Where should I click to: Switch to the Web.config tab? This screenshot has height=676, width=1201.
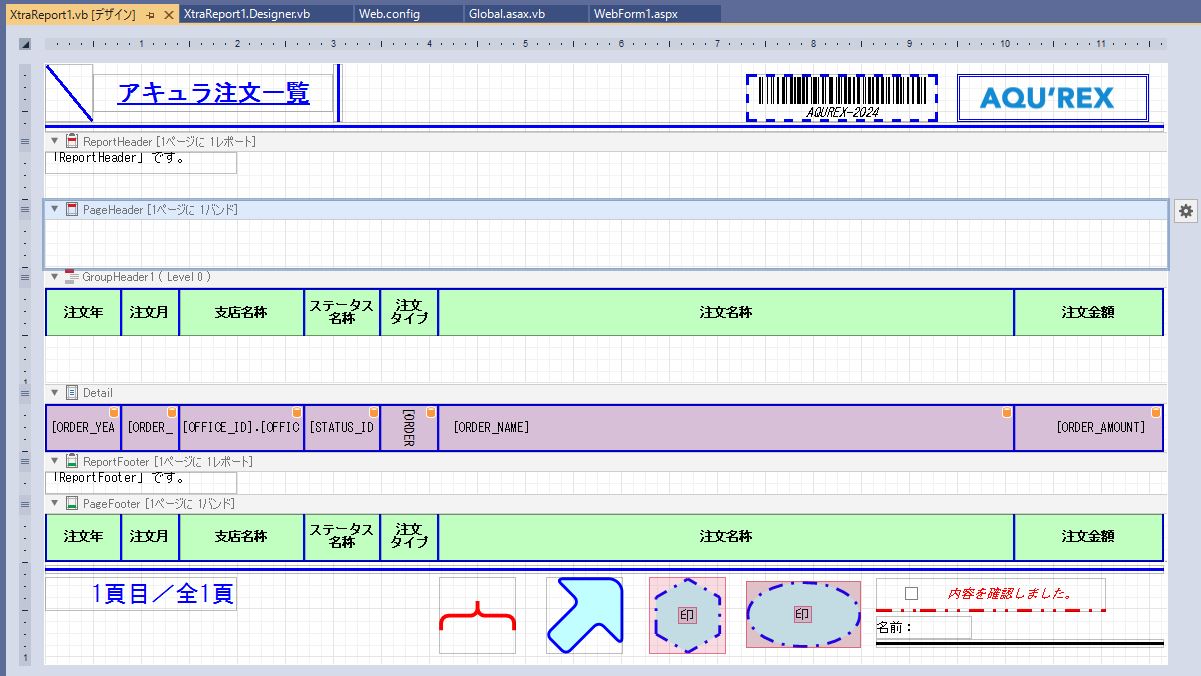point(390,14)
